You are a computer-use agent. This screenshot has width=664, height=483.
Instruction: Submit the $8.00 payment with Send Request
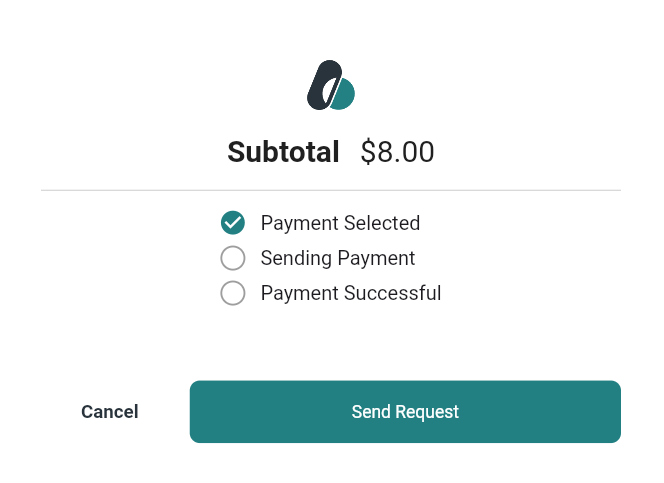tap(405, 412)
